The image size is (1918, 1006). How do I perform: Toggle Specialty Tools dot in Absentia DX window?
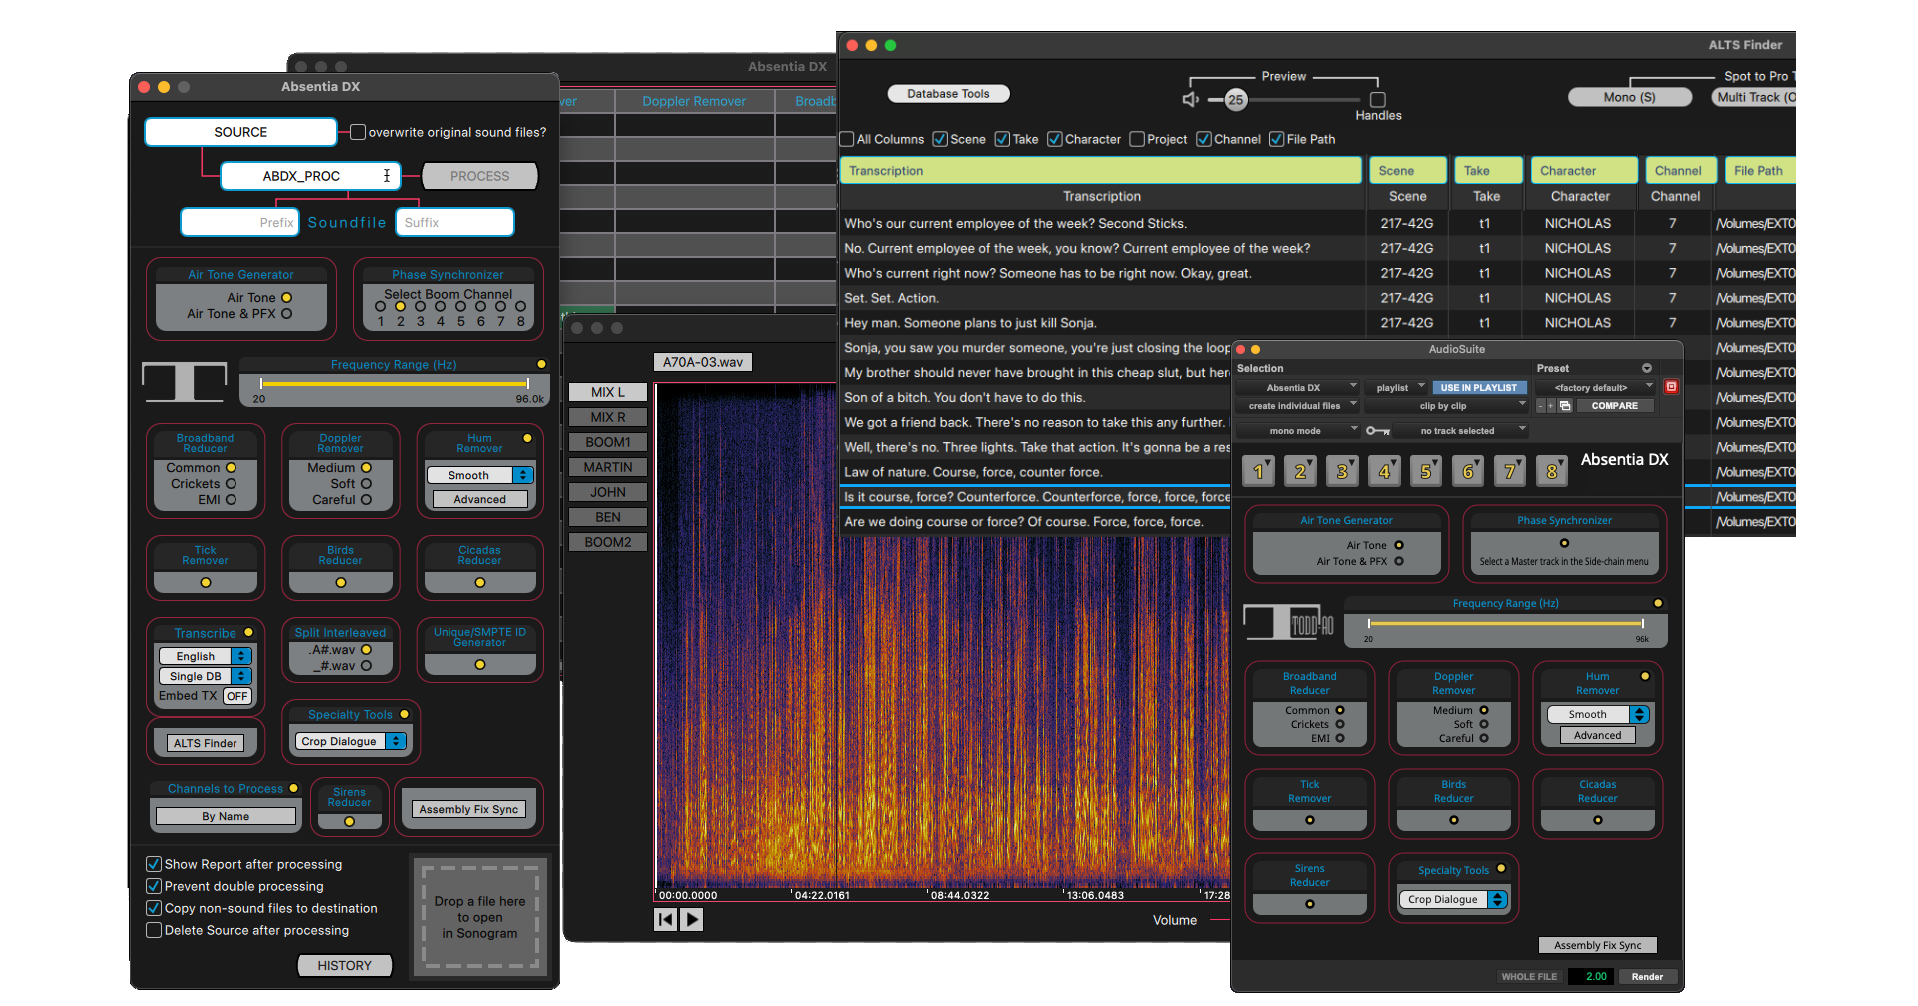pyautogui.click(x=405, y=714)
